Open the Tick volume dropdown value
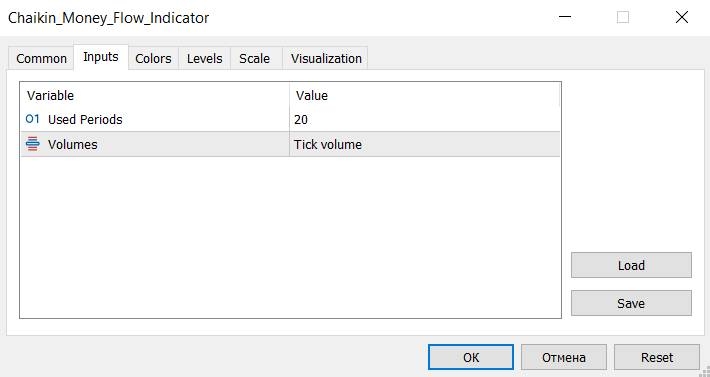 [x=424, y=144]
